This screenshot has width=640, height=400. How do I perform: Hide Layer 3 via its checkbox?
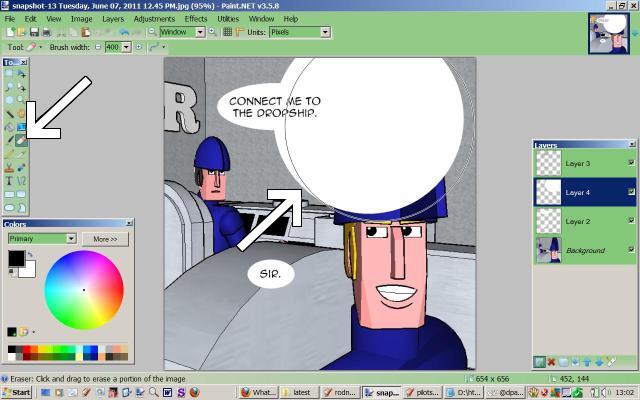[630, 163]
